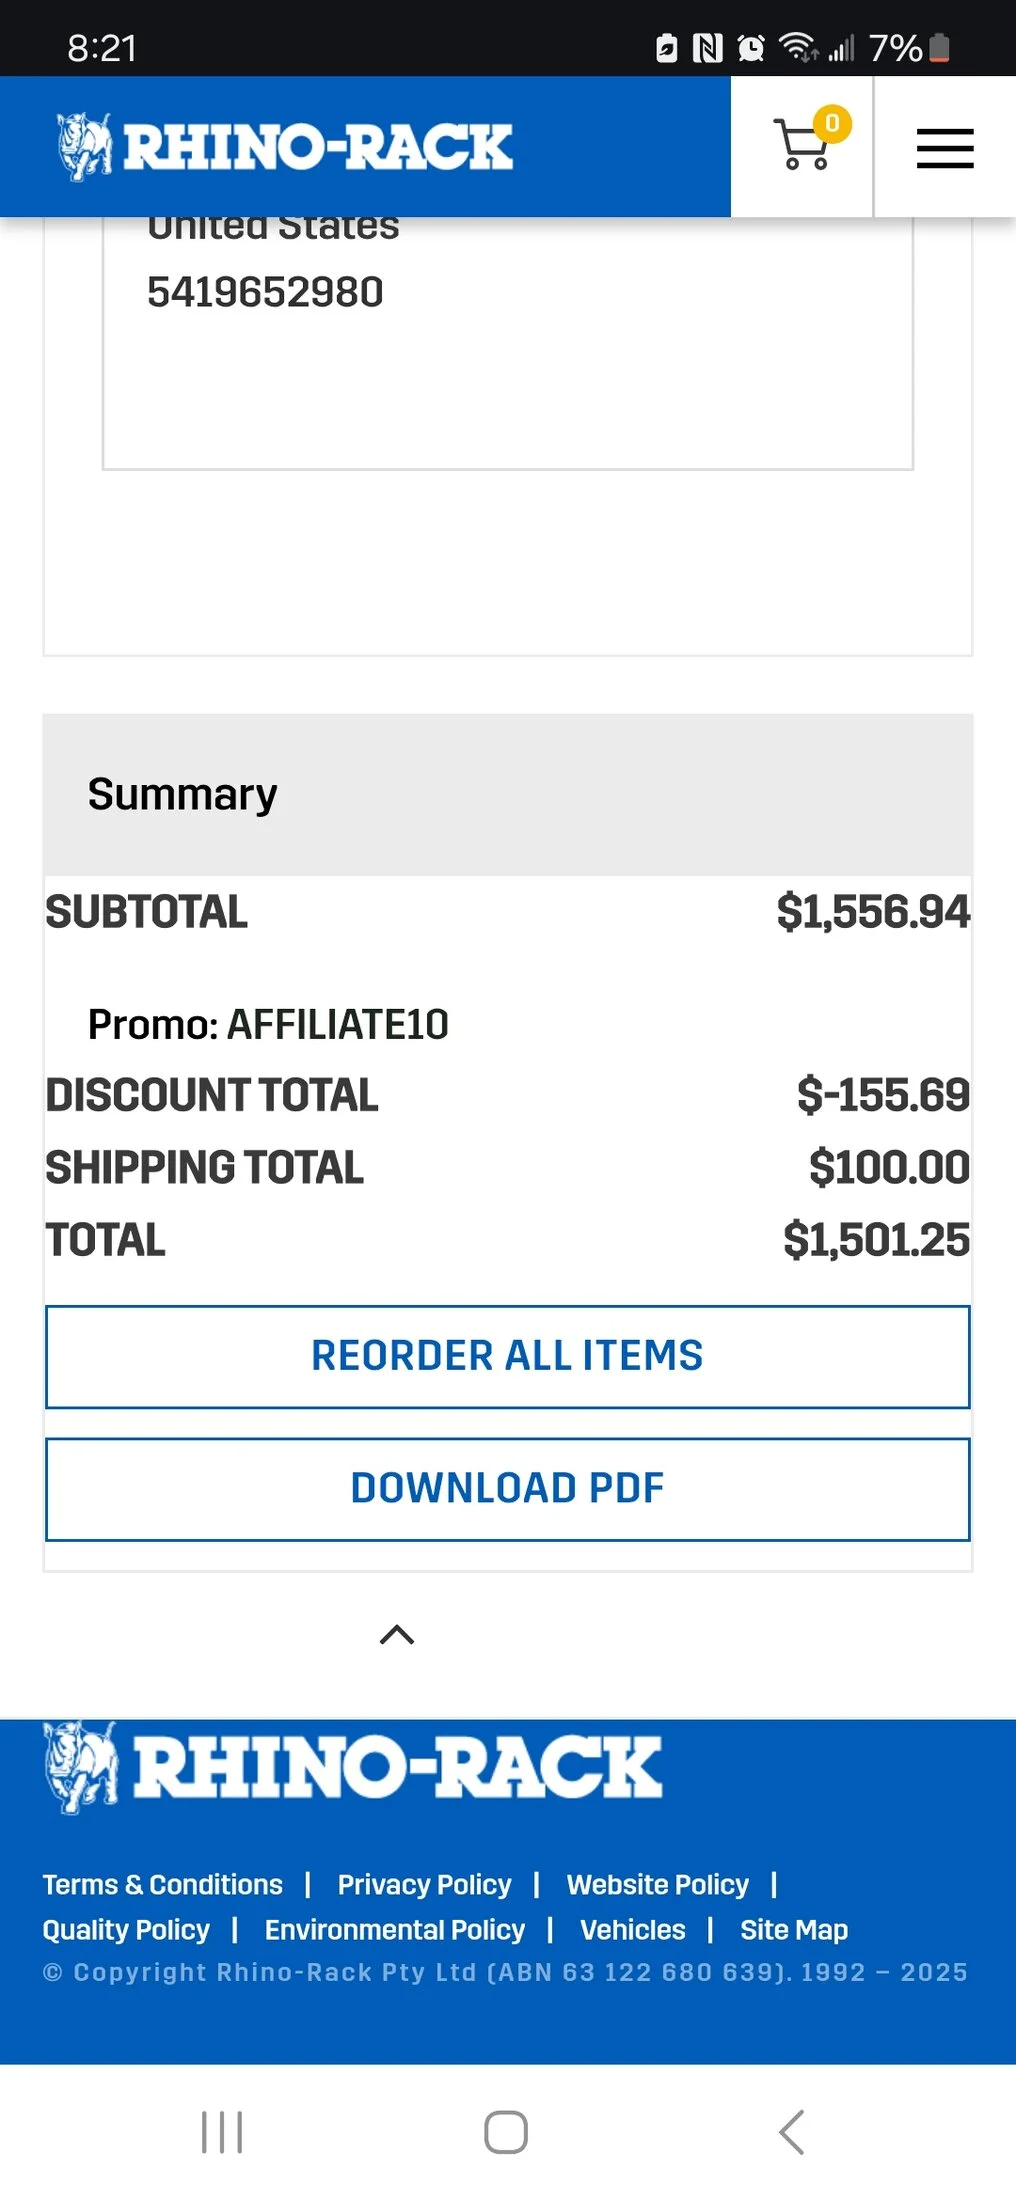Open Environmental Policy link

(x=394, y=1929)
